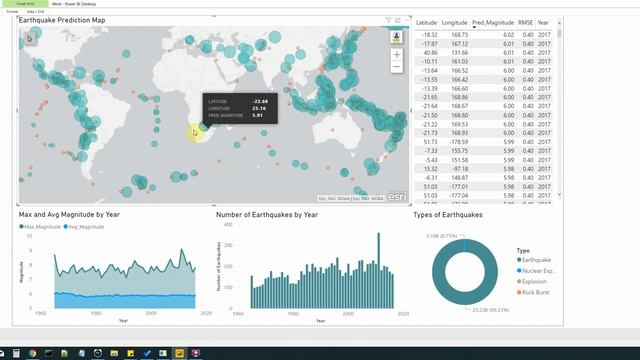
Task: Select Rock Burst in Type legend
Action: (533, 292)
